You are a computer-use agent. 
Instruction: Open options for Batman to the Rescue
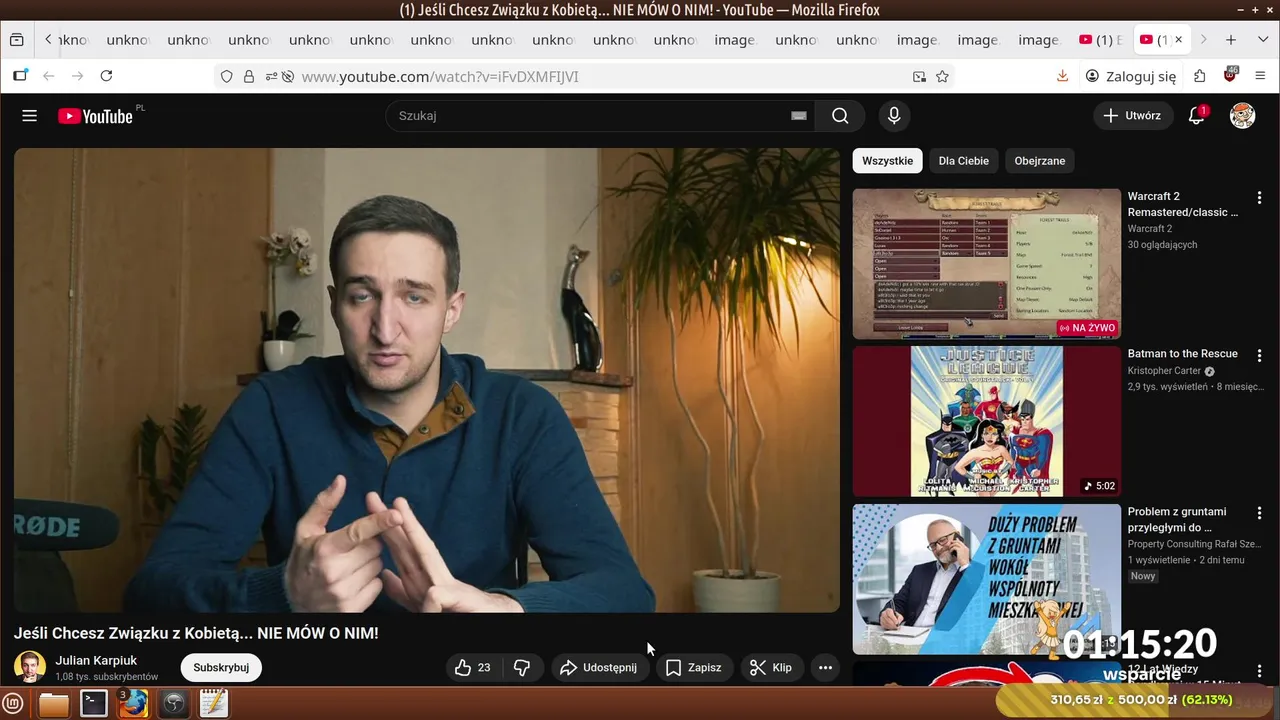(1259, 356)
